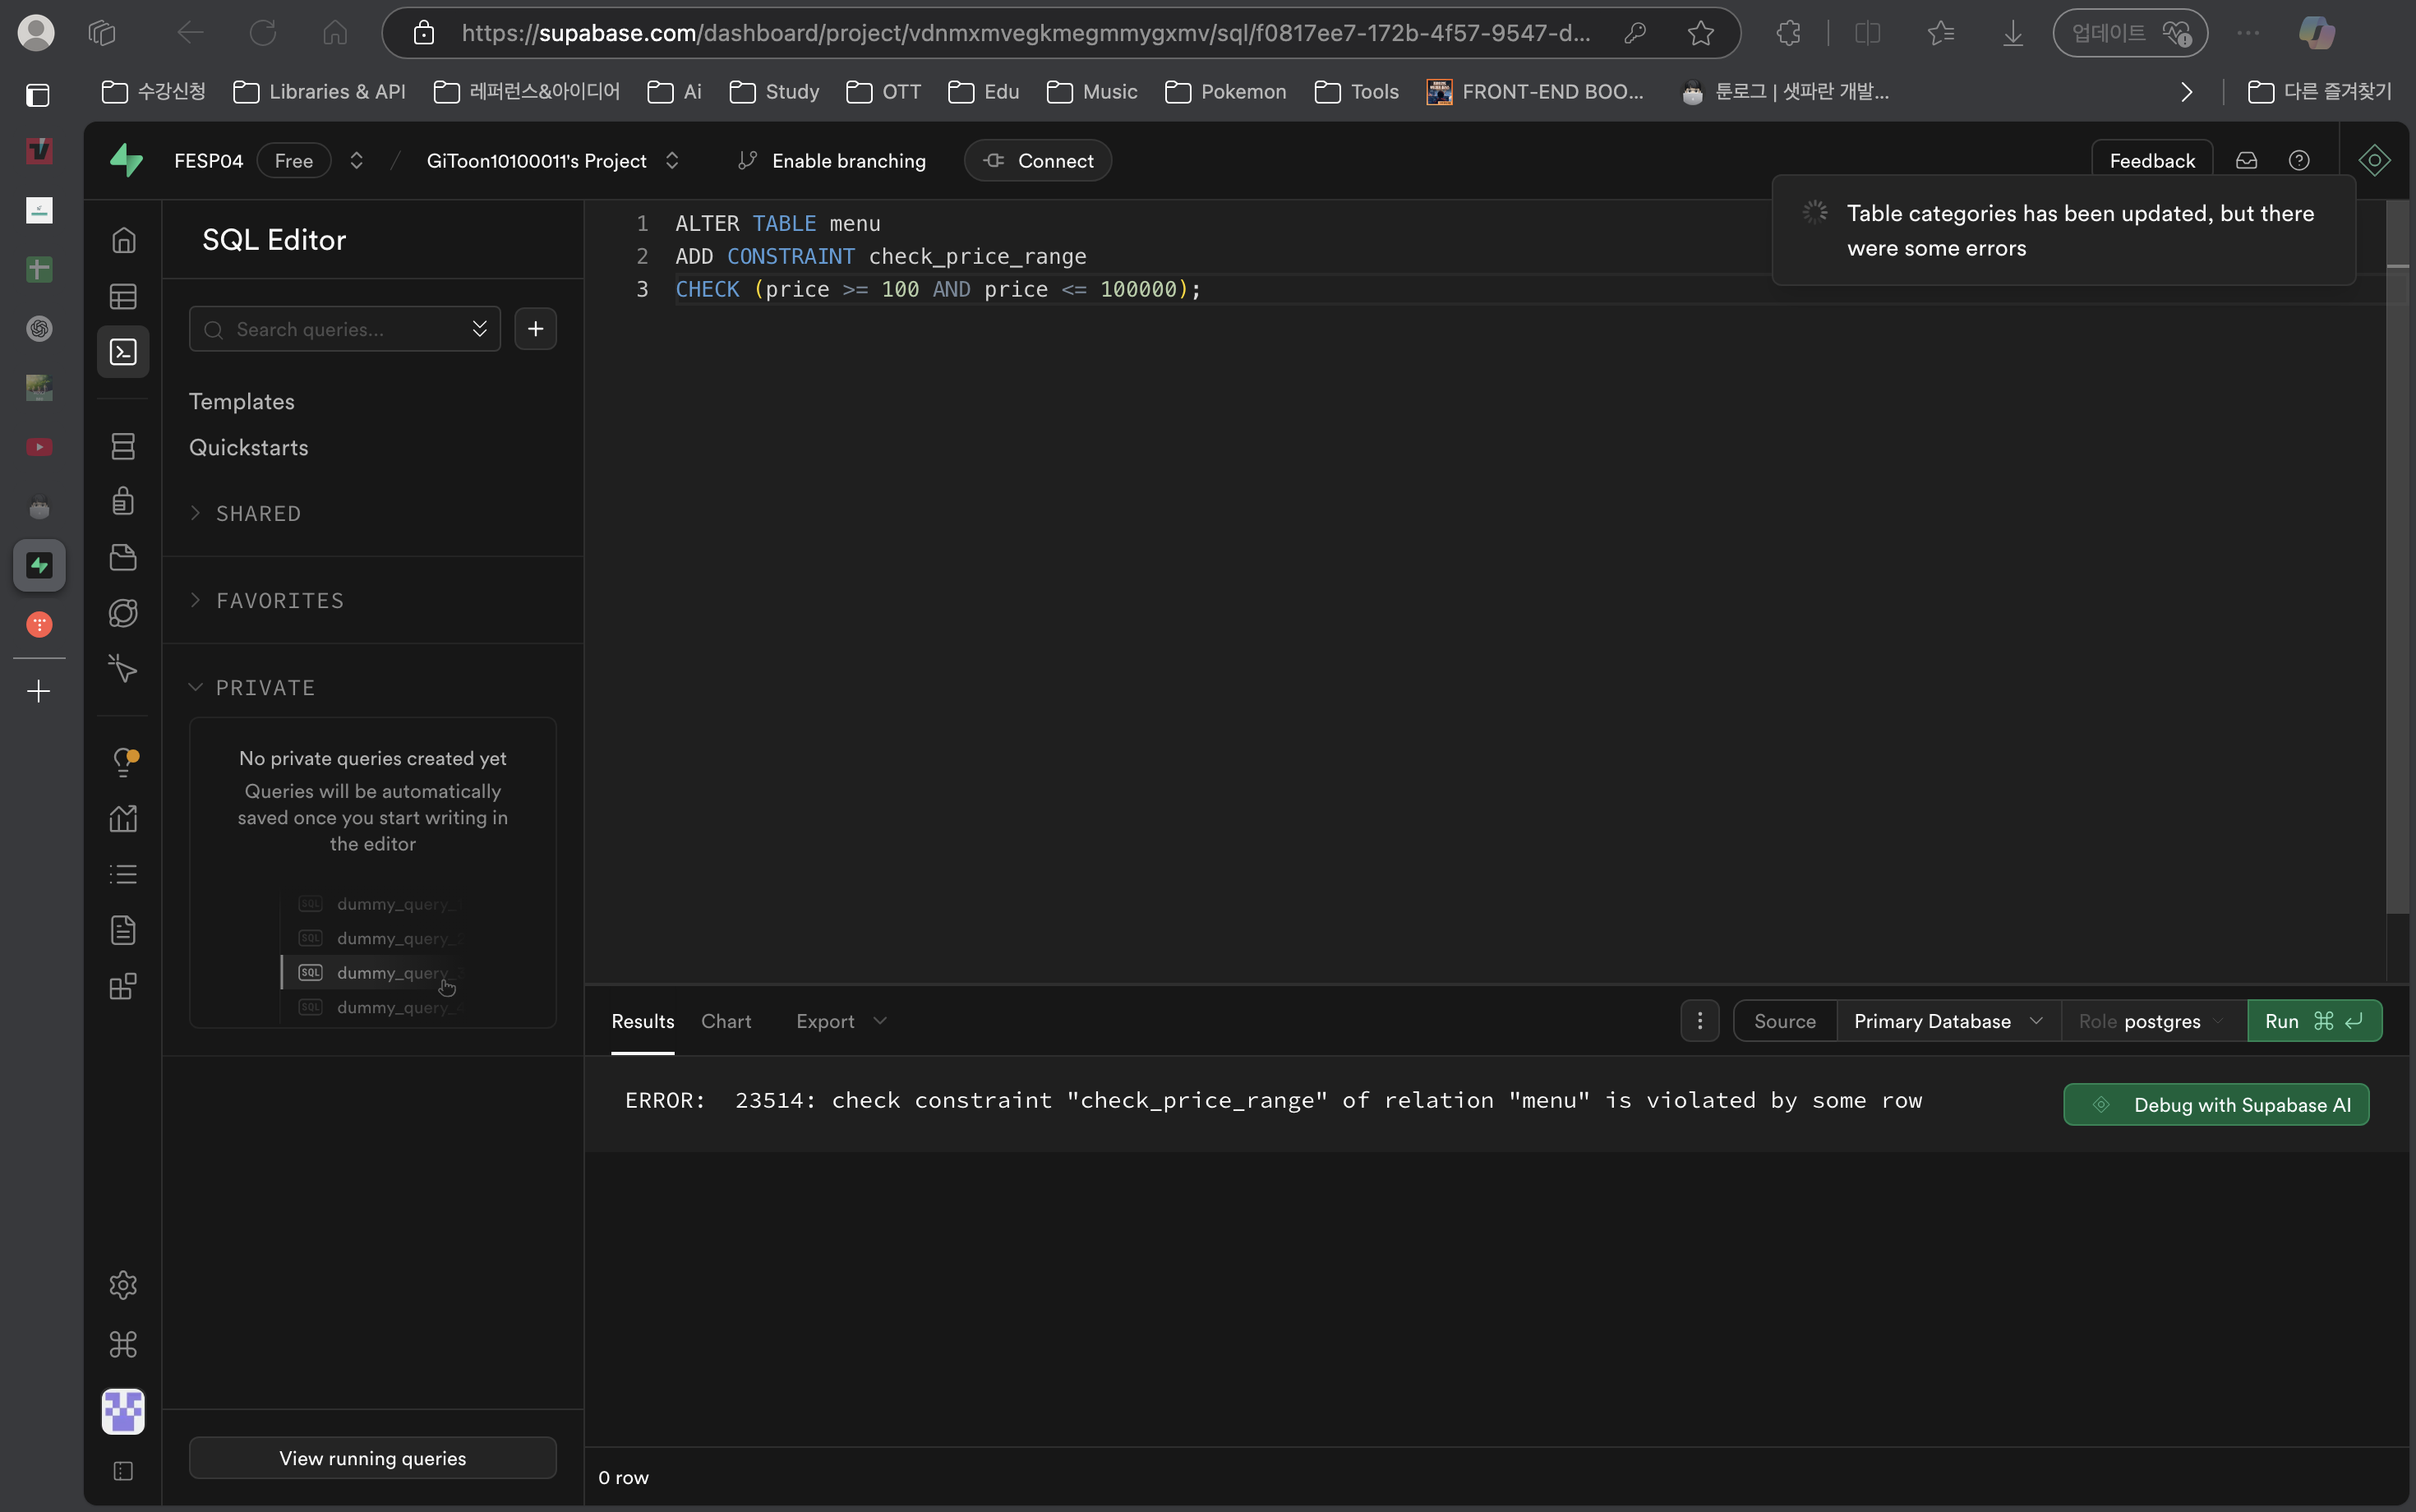This screenshot has width=2416, height=1512.
Task: Click the user avatar in sidebar
Action: coord(123,1412)
